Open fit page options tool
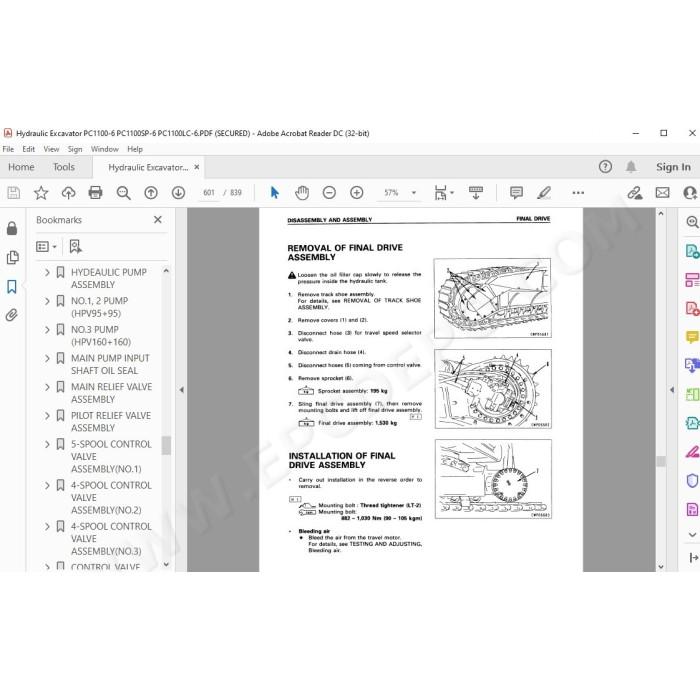Viewport: 700px width, 700px height. coord(443,193)
